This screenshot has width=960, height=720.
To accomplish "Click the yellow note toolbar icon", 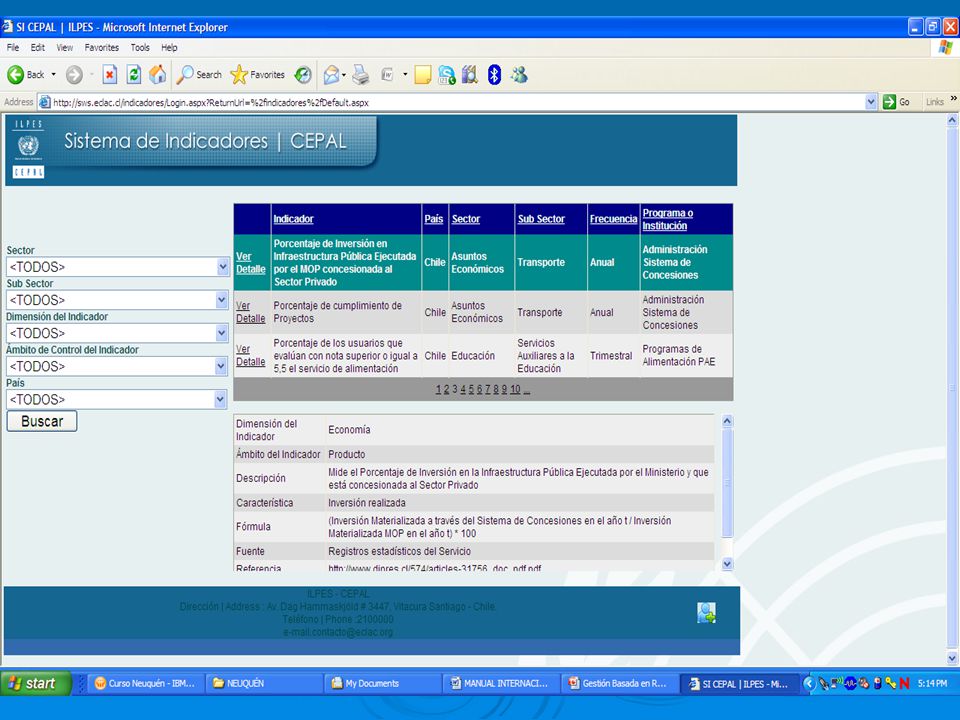I will point(422,75).
